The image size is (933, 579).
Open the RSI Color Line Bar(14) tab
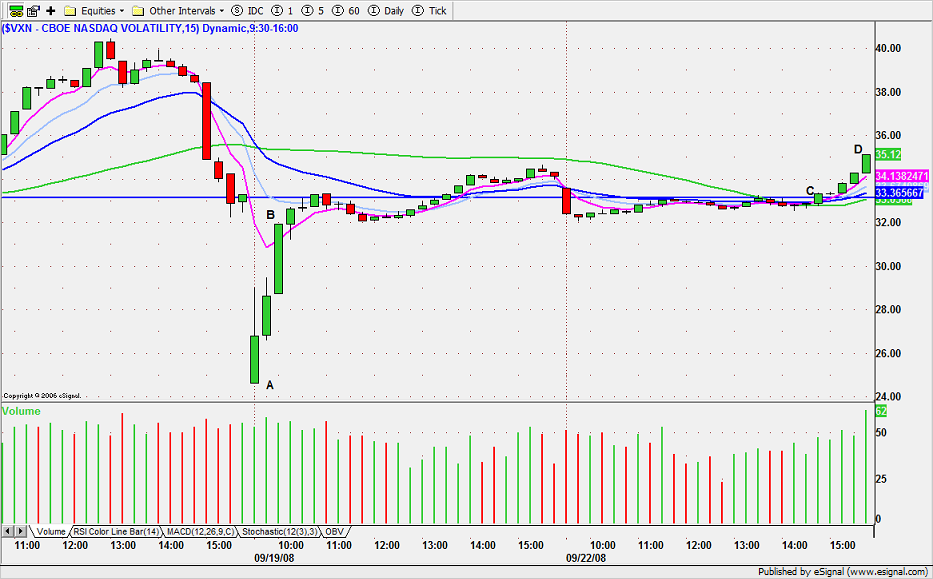pyautogui.click(x=117, y=531)
